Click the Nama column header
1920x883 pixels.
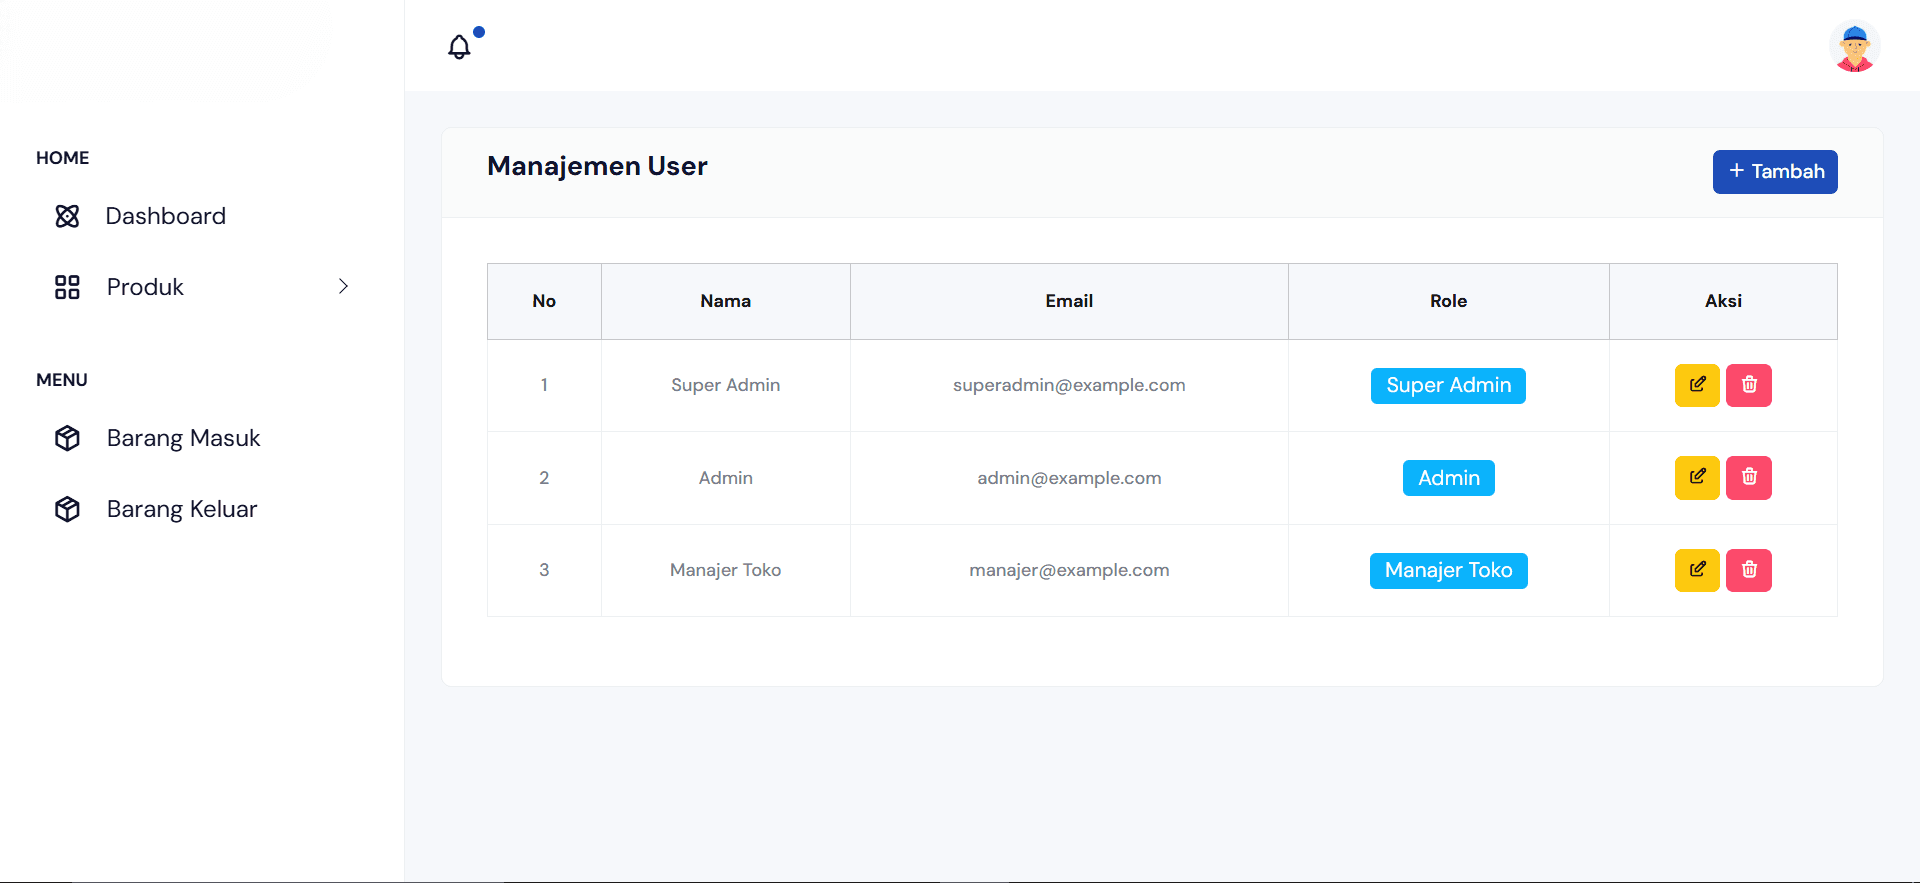[726, 301]
